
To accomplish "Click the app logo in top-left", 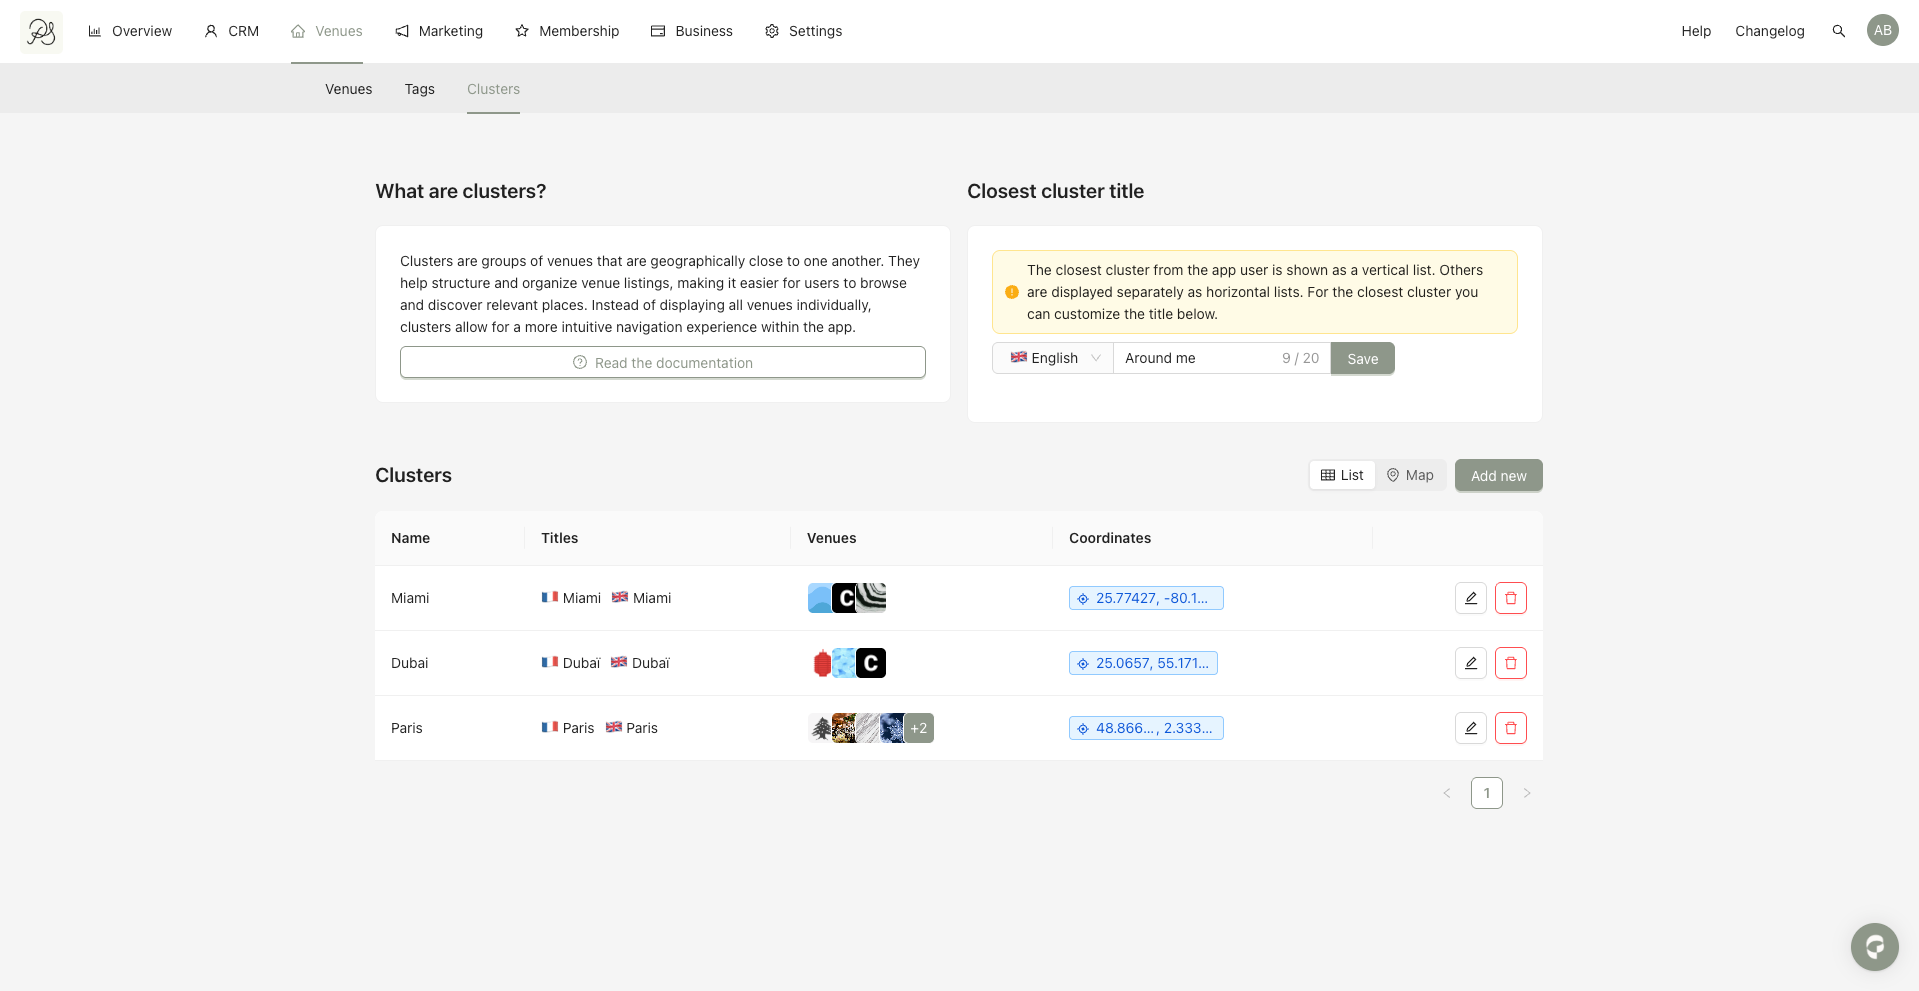I will [41, 32].
